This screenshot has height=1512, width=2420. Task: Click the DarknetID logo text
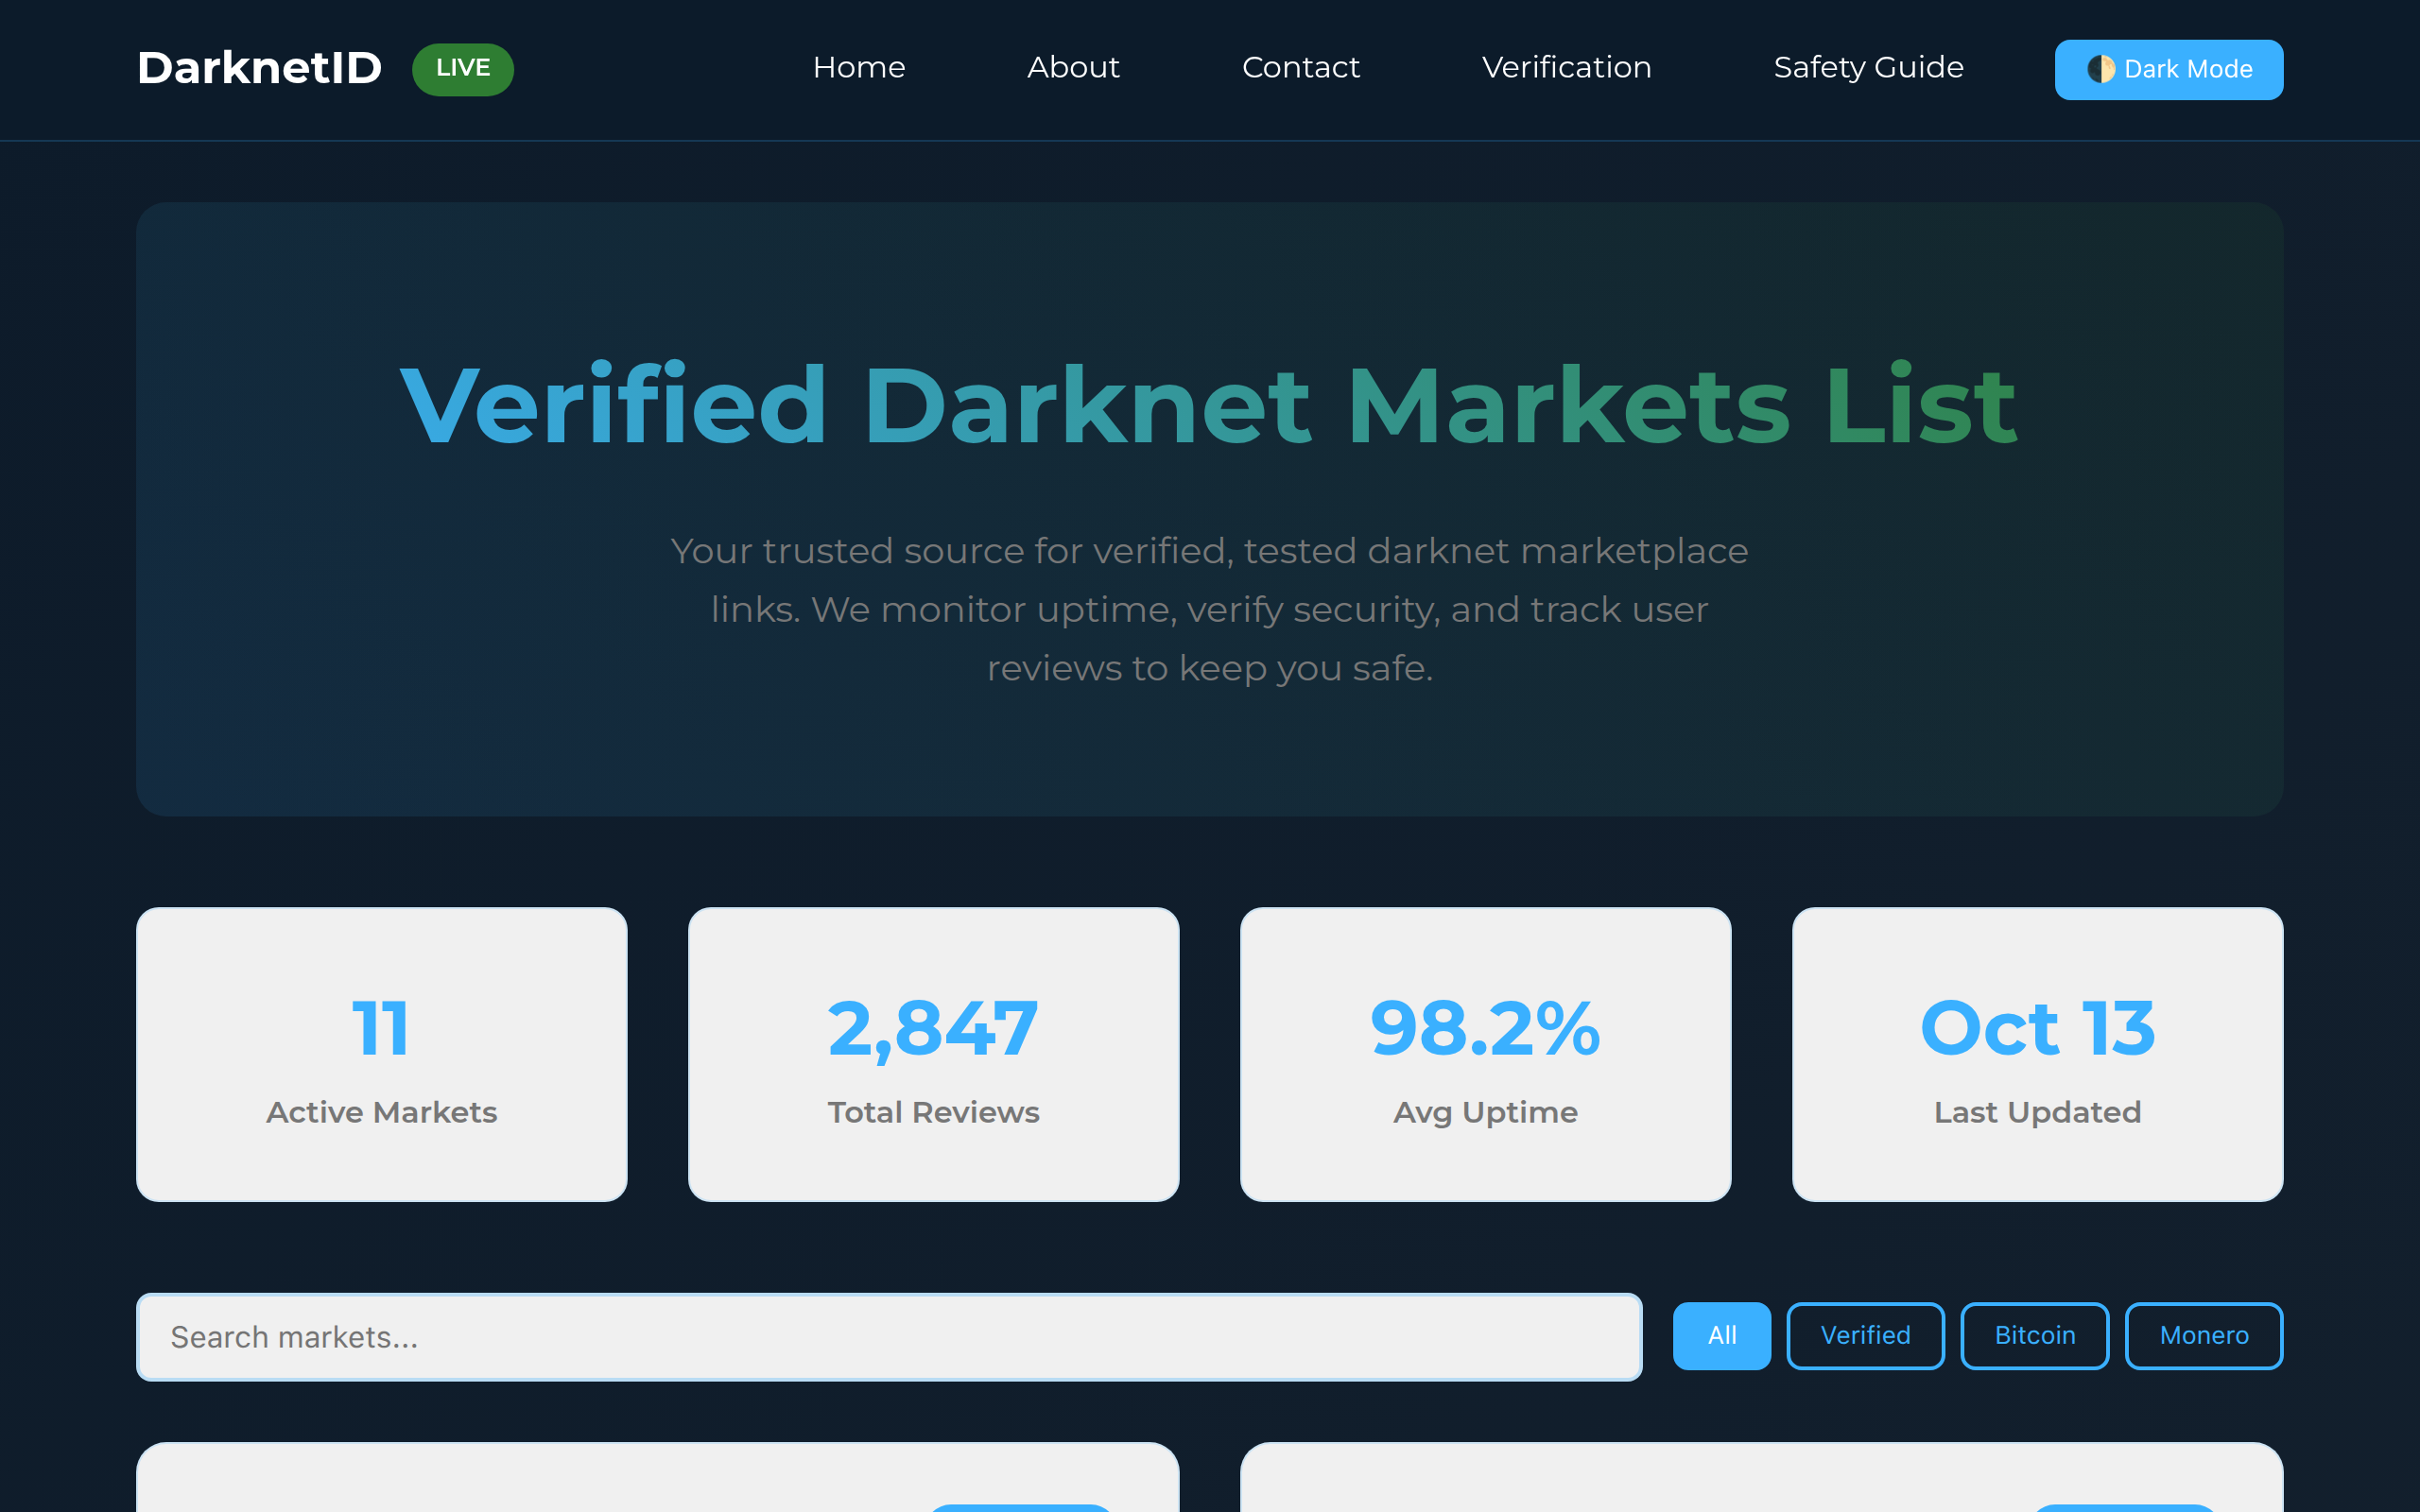pos(259,68)
